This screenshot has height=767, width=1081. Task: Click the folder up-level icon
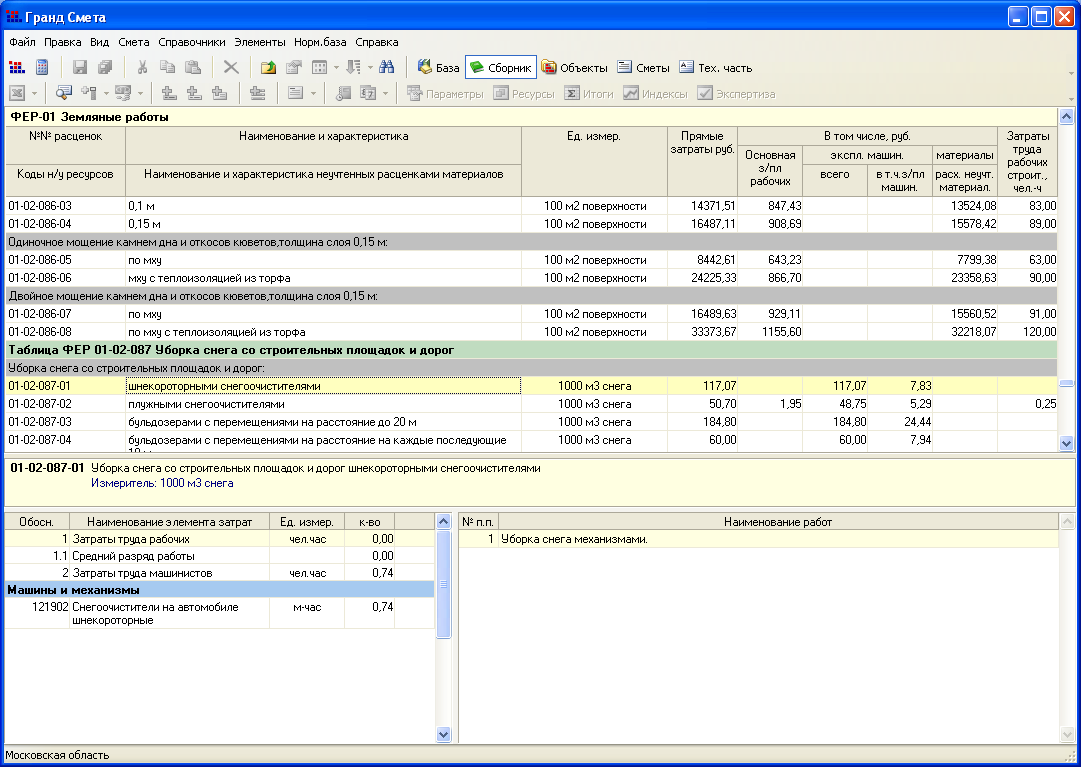click(x=268, y=68)
